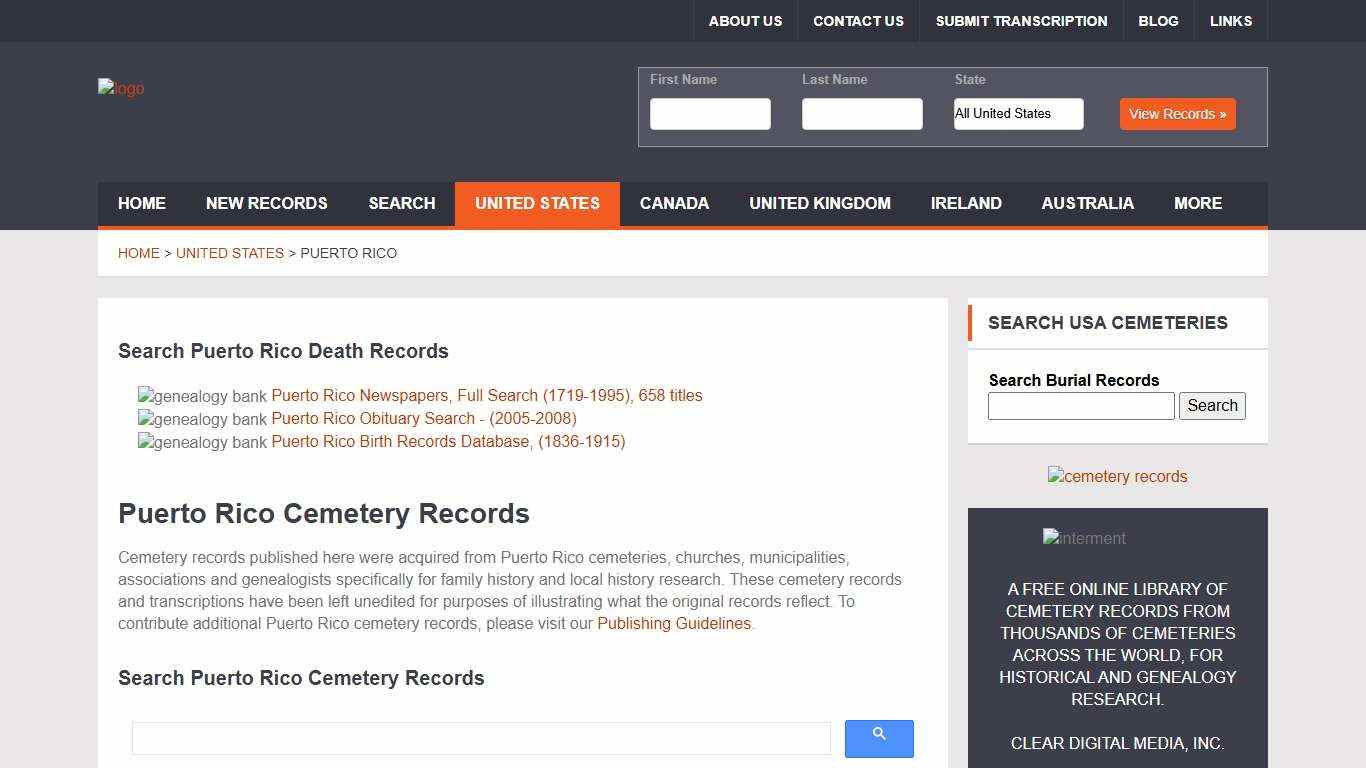Click the View Records button
This screenshot has height=768, width=1366.
pos(1177,114)
